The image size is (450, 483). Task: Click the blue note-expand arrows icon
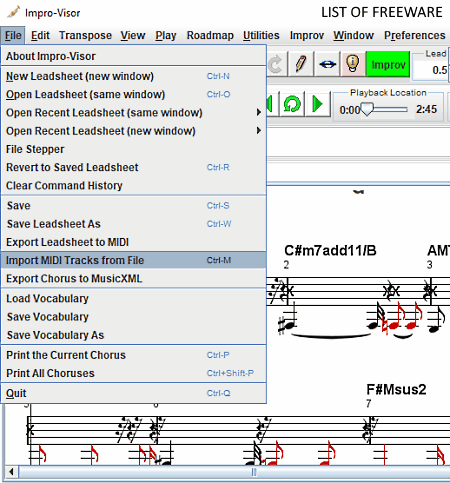pos(327,64)
